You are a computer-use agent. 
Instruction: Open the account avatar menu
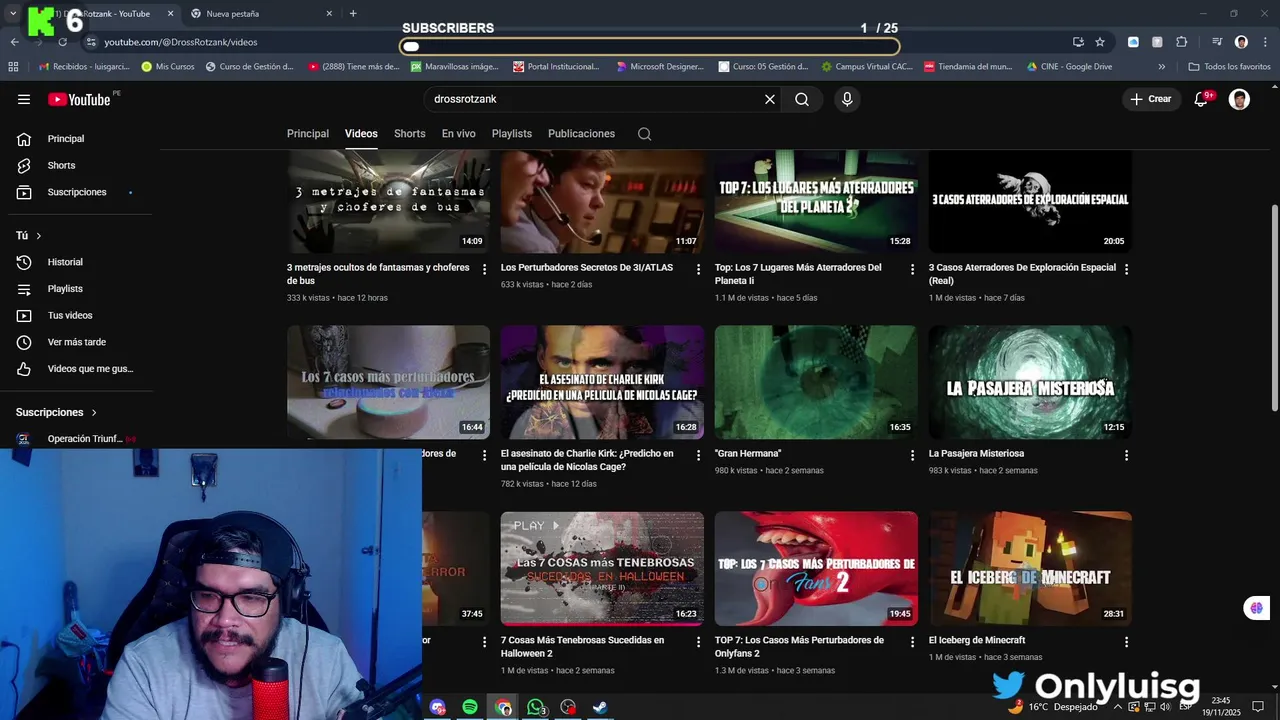[x=1239, y=99]
